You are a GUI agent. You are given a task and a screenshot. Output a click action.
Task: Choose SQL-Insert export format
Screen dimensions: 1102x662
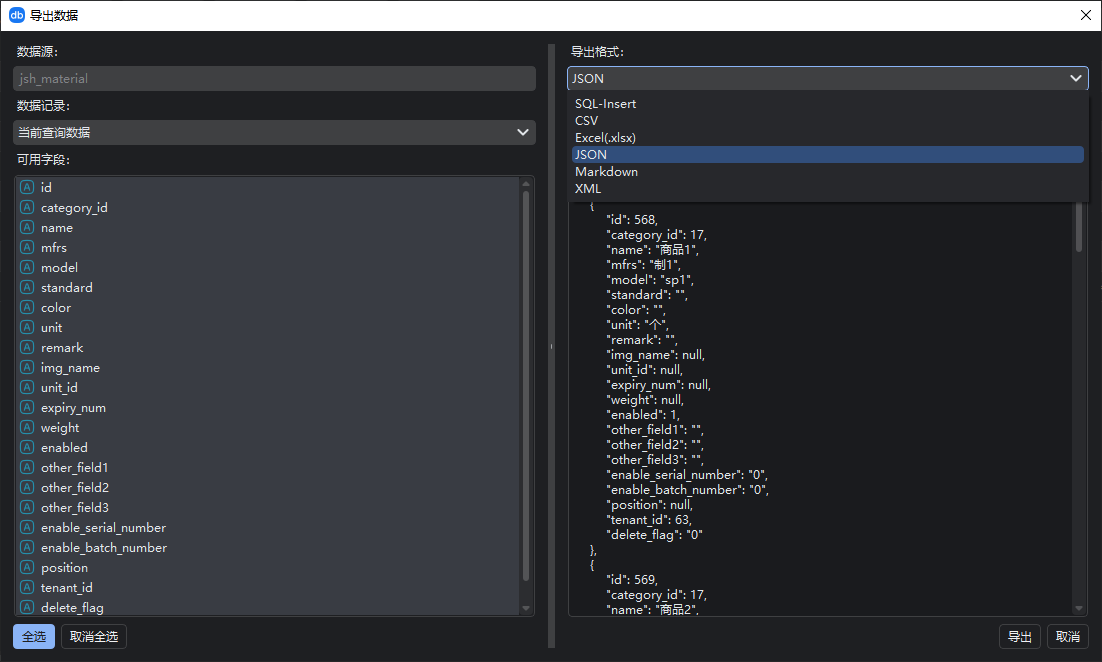pyautogui.click(x=827, y=103)
